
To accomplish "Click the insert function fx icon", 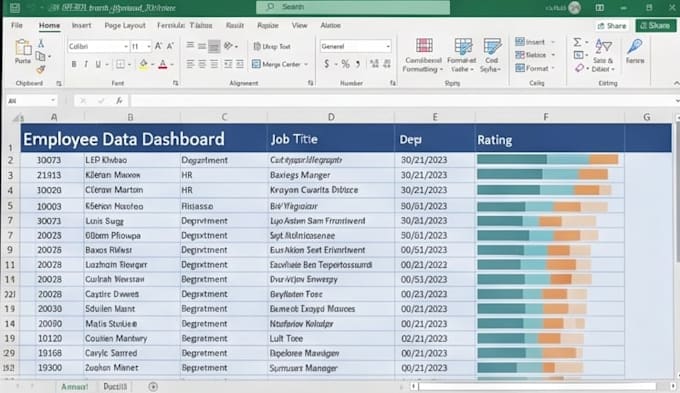I will (119, 101).
